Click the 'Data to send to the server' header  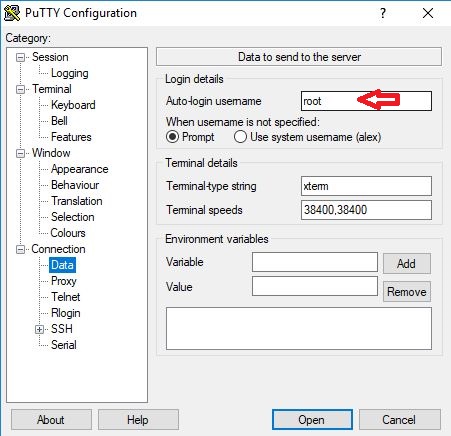tap(299, 57)
